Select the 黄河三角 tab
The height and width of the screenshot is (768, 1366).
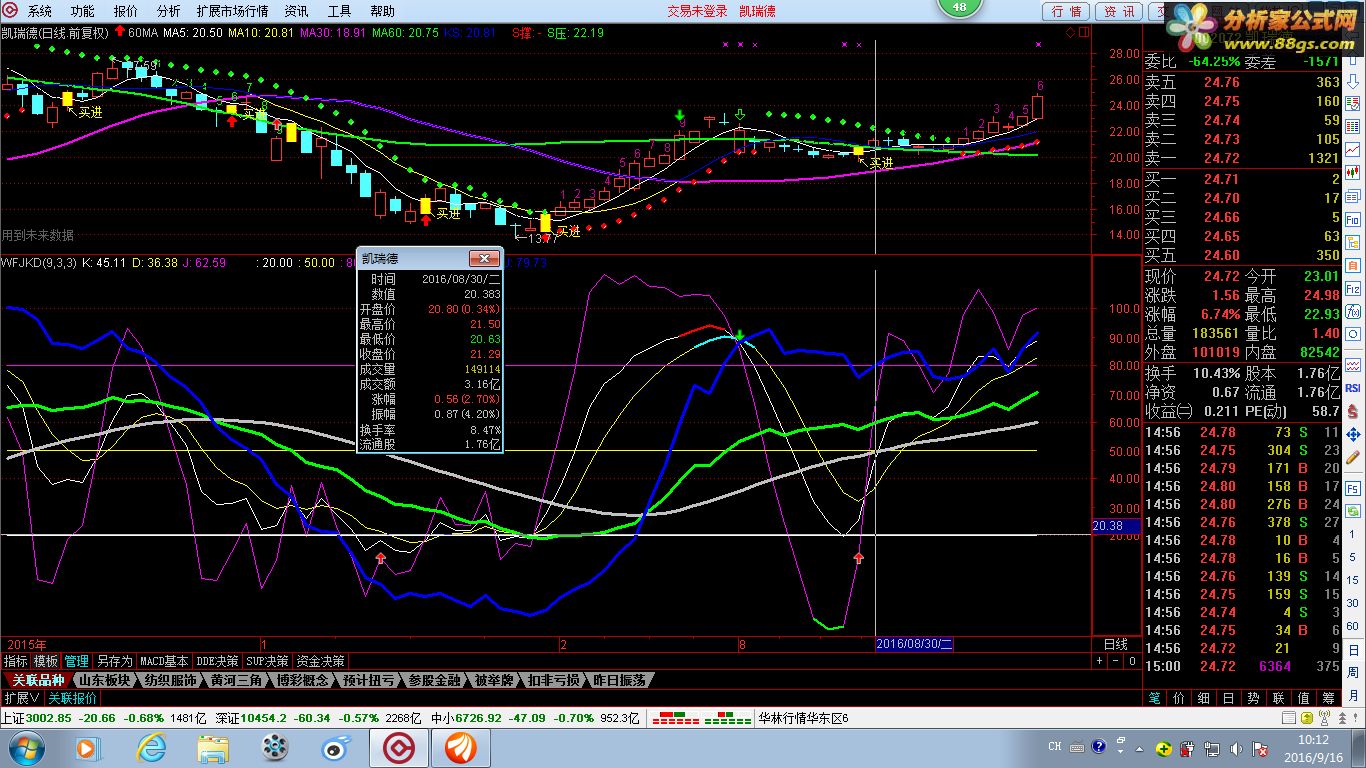pyautogui.click(x=236, y=680)
